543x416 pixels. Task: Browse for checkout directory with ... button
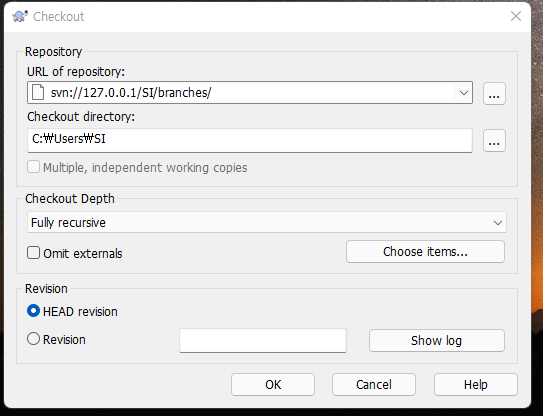pos(494,141)
